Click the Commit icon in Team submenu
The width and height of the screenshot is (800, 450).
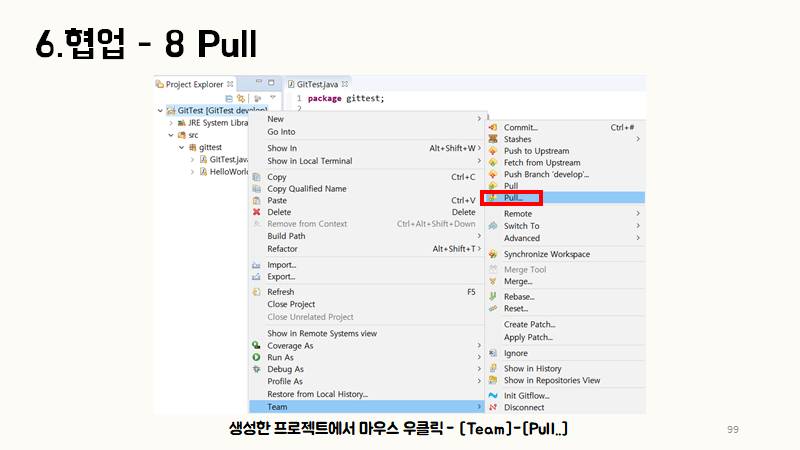(493, 128)
